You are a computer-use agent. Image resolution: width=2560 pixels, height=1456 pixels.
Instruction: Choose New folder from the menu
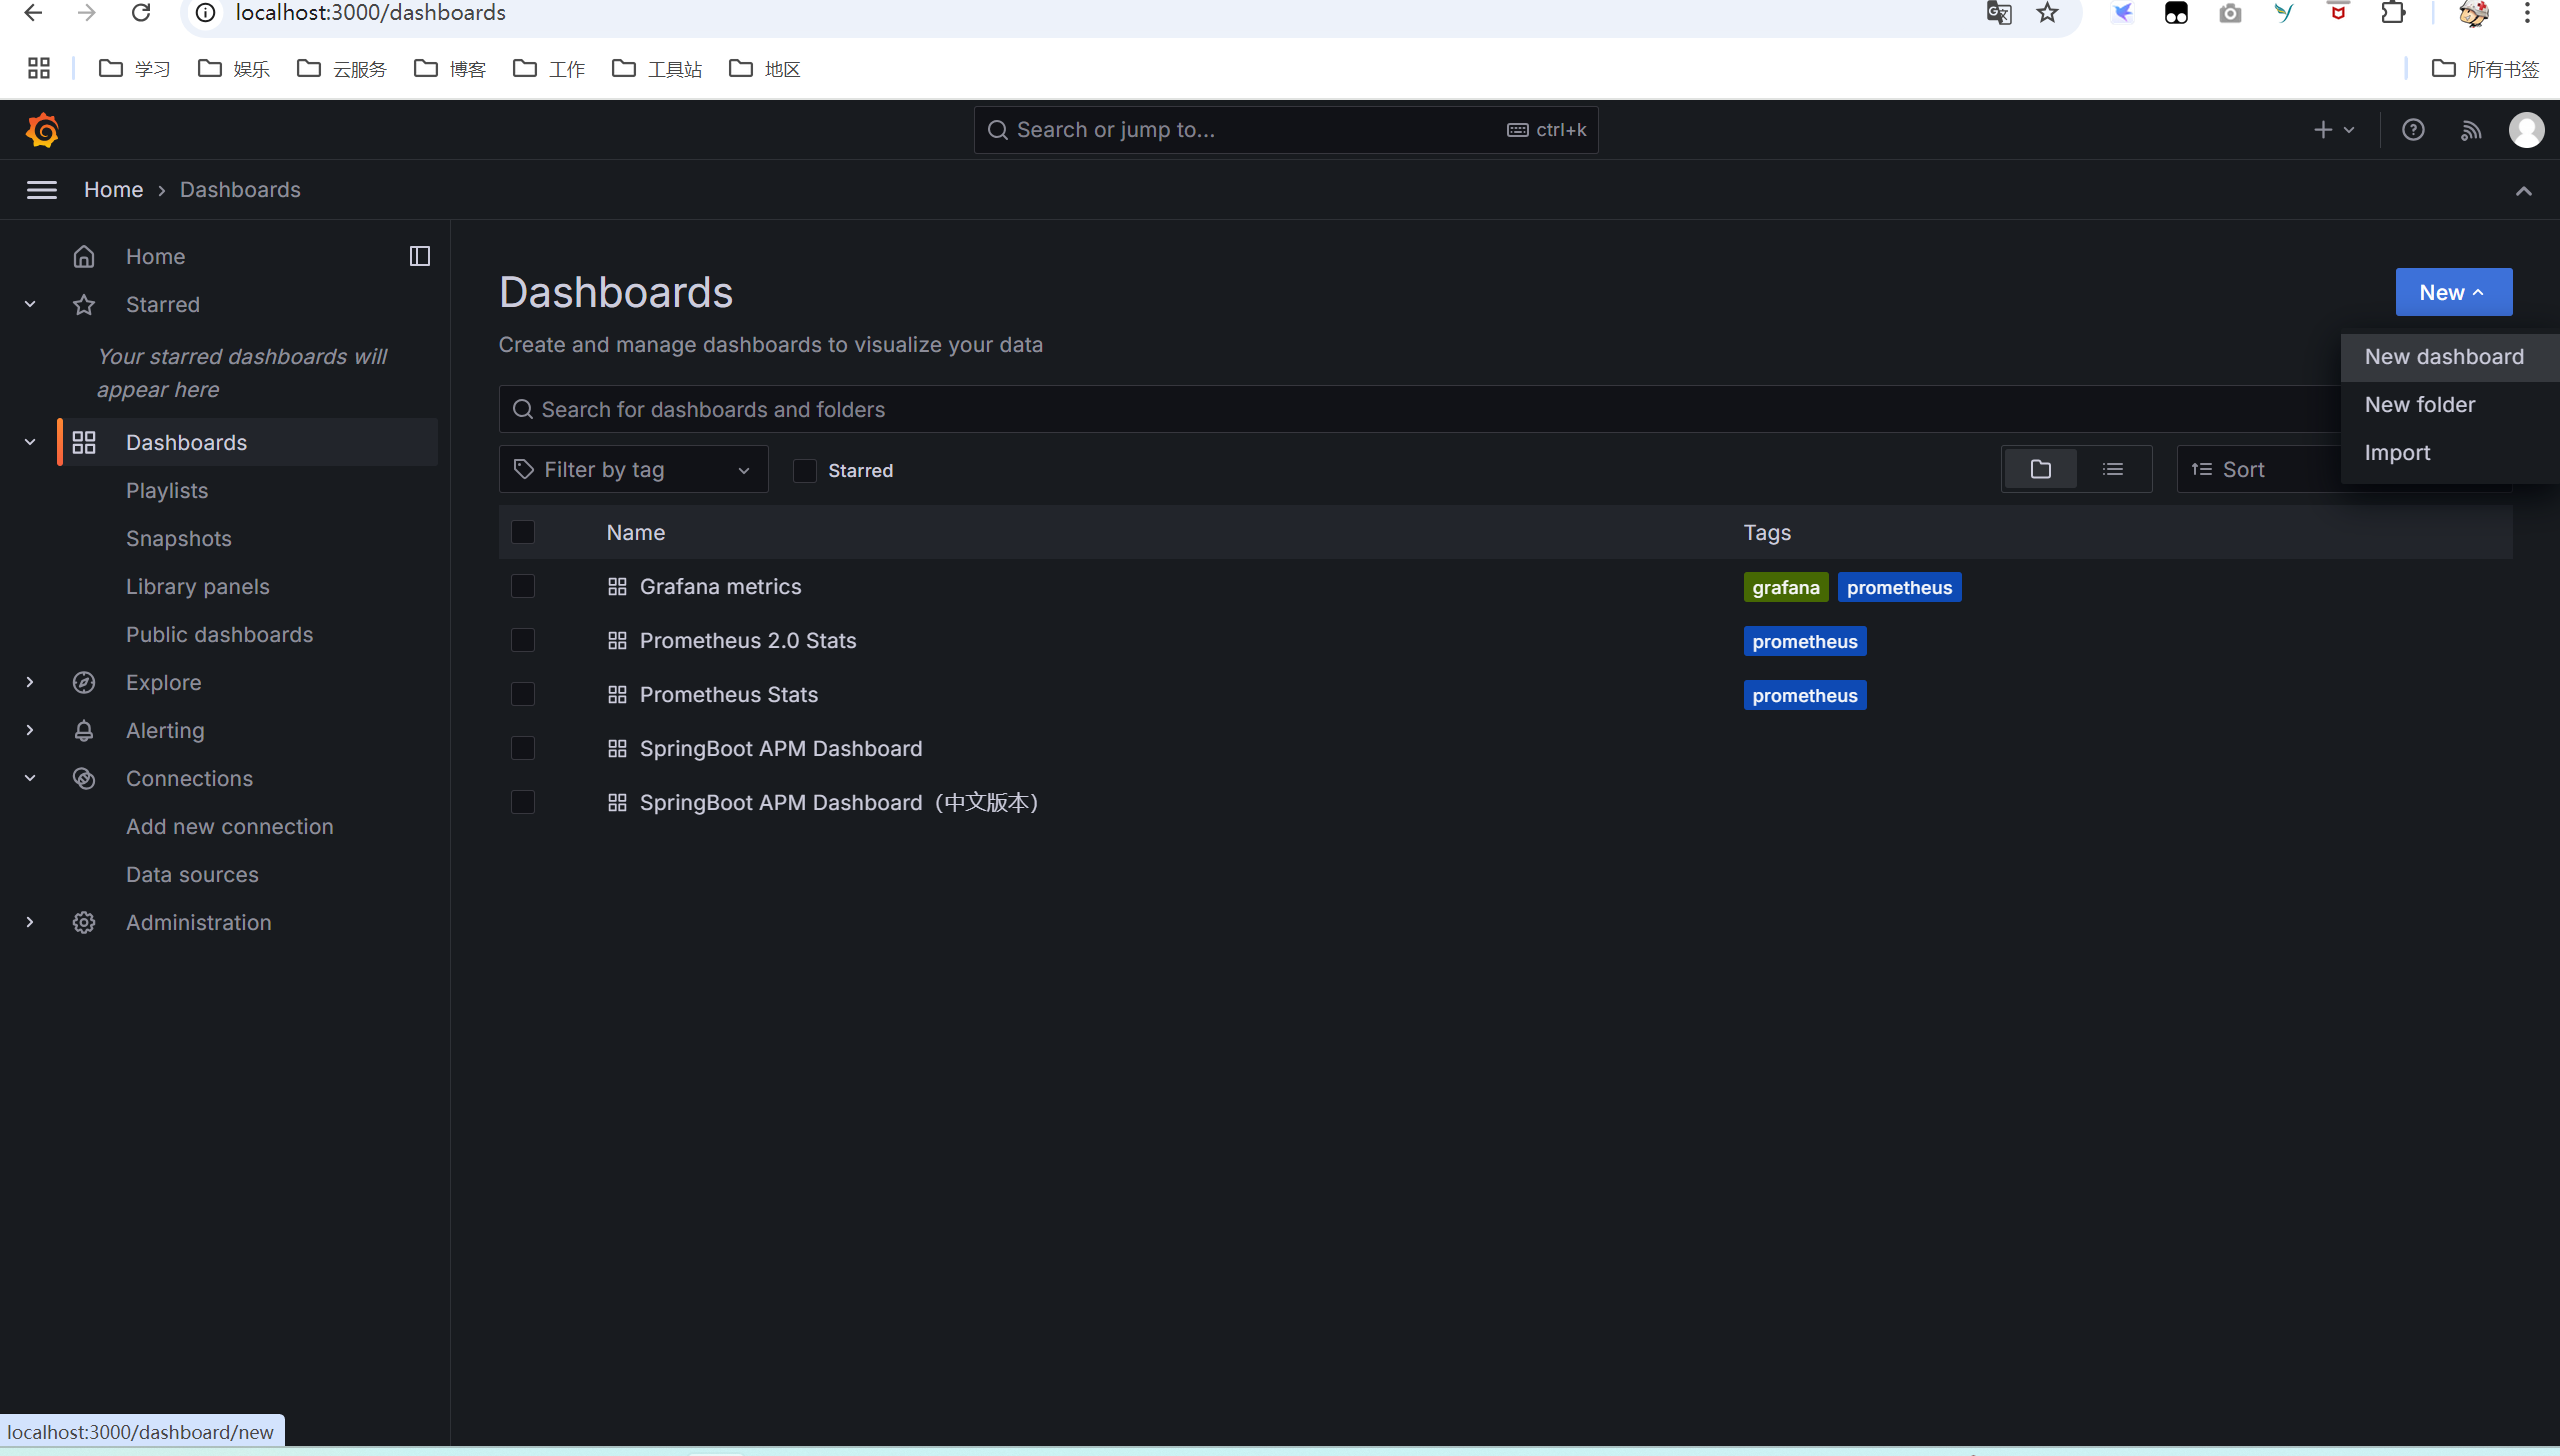(x=2419, y=405)
